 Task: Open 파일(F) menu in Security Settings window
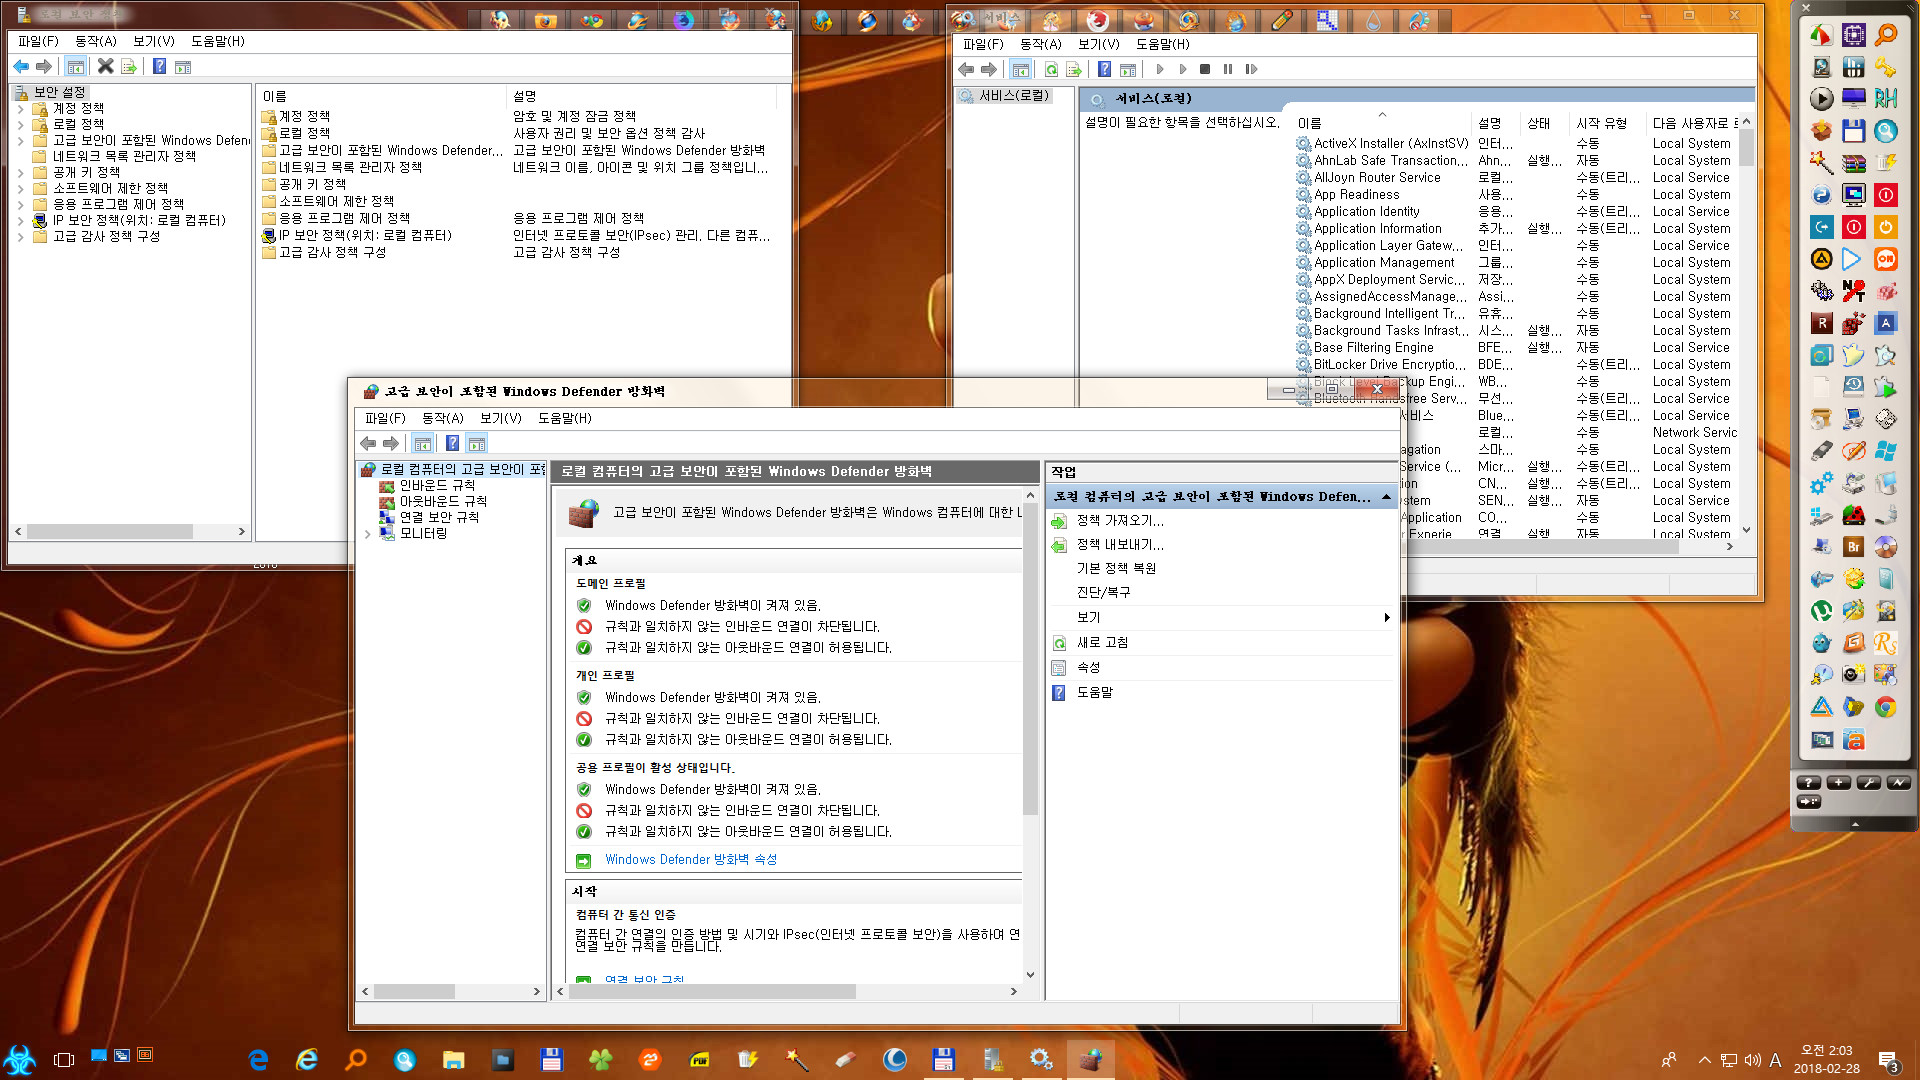click(x=38, y=41)
